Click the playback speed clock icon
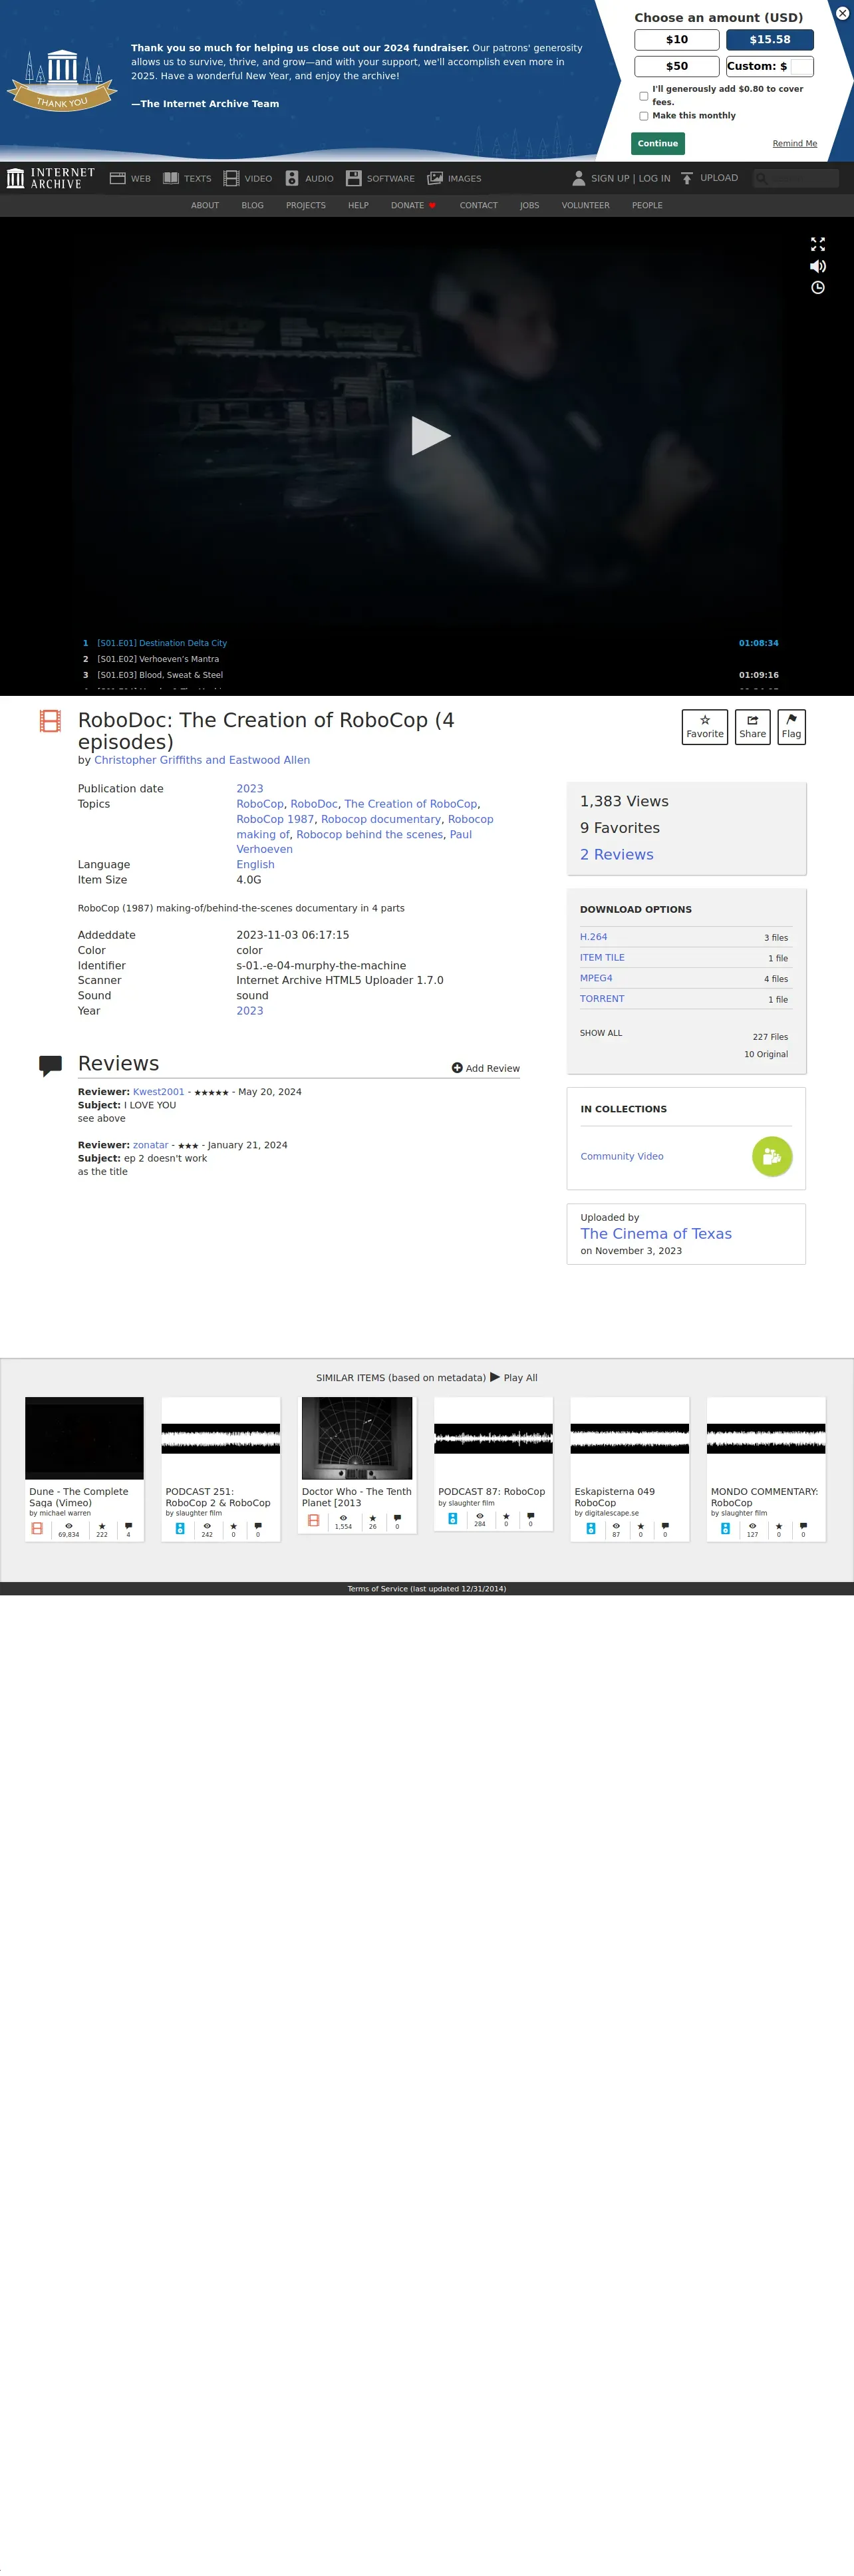Viewport: 854px width, 2576px height. 818,288
